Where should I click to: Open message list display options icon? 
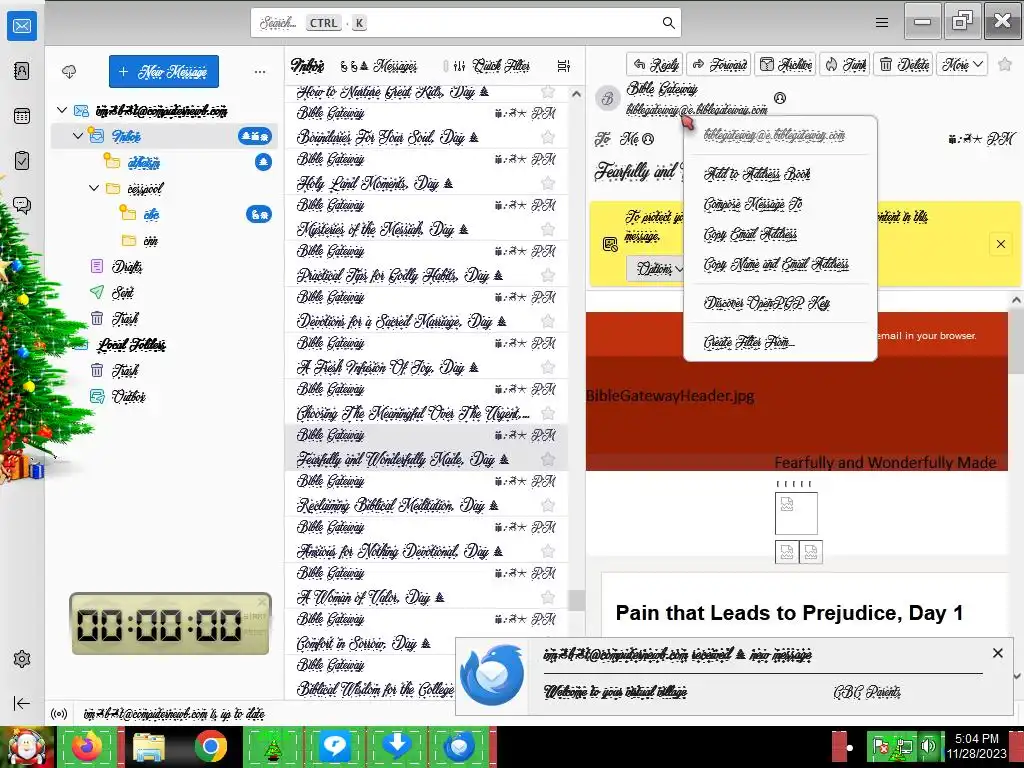564,66
